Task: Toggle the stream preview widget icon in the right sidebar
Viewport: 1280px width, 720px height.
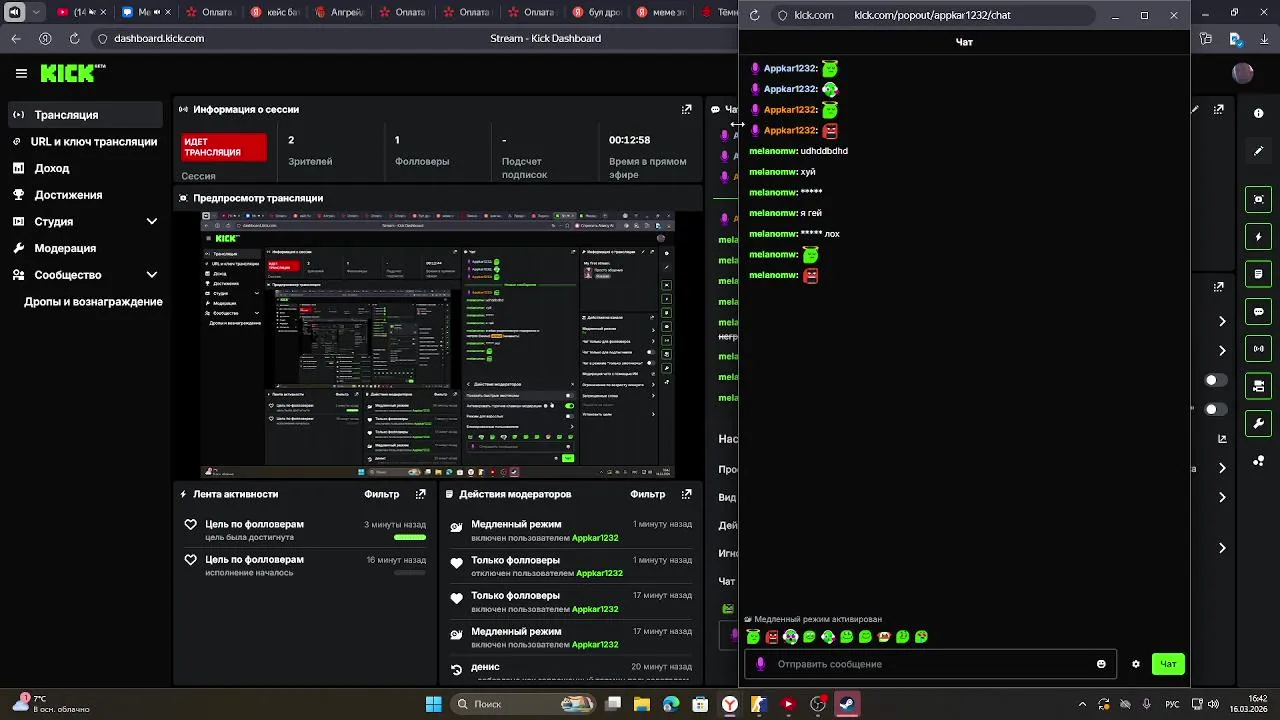Action: (1259, 199)
